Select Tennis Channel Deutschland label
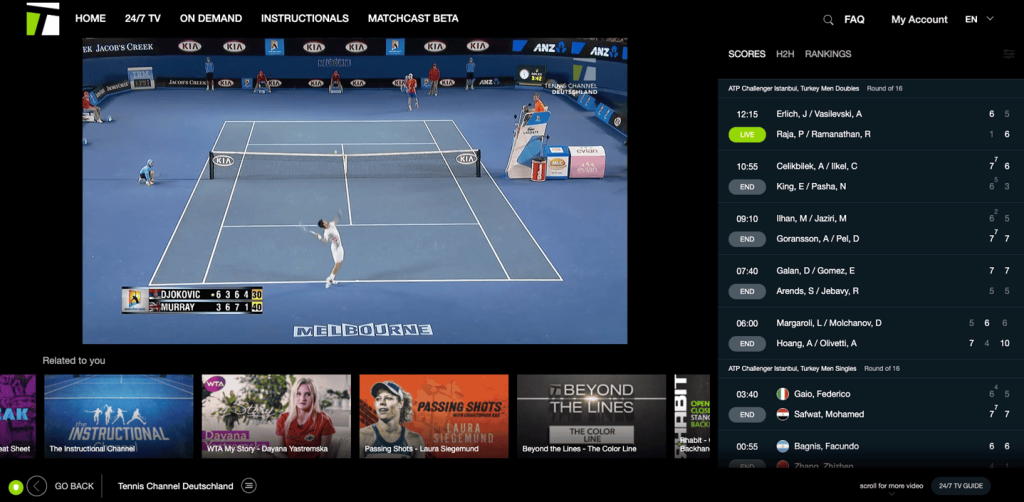This screenshot has height=502, width=1024. (x=176, y=486)
